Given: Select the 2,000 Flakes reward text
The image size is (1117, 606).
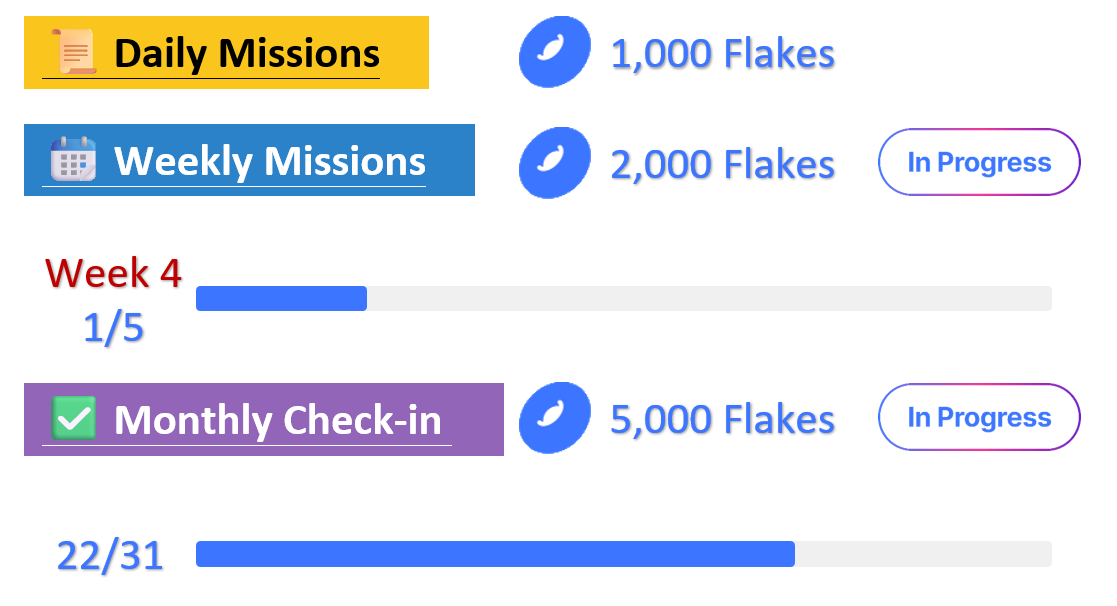Looking at the screenshot, I should point(722,164).
